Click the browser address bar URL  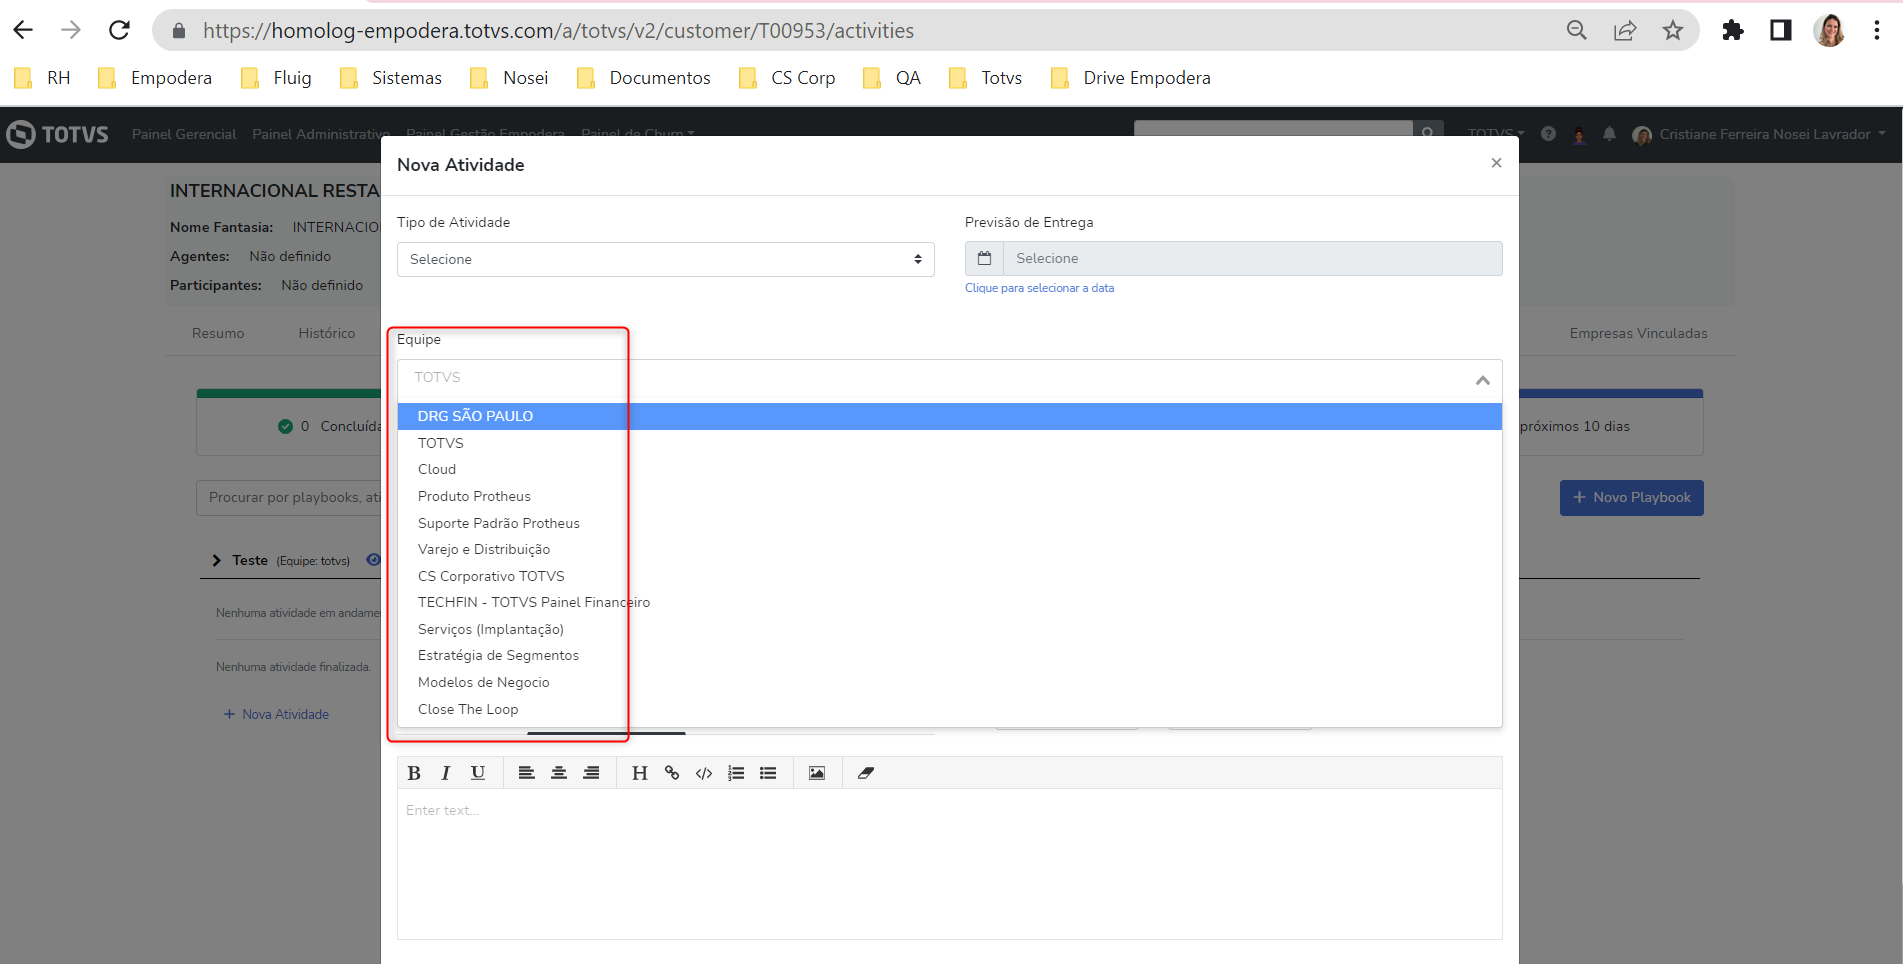click(x=558, y=31)
